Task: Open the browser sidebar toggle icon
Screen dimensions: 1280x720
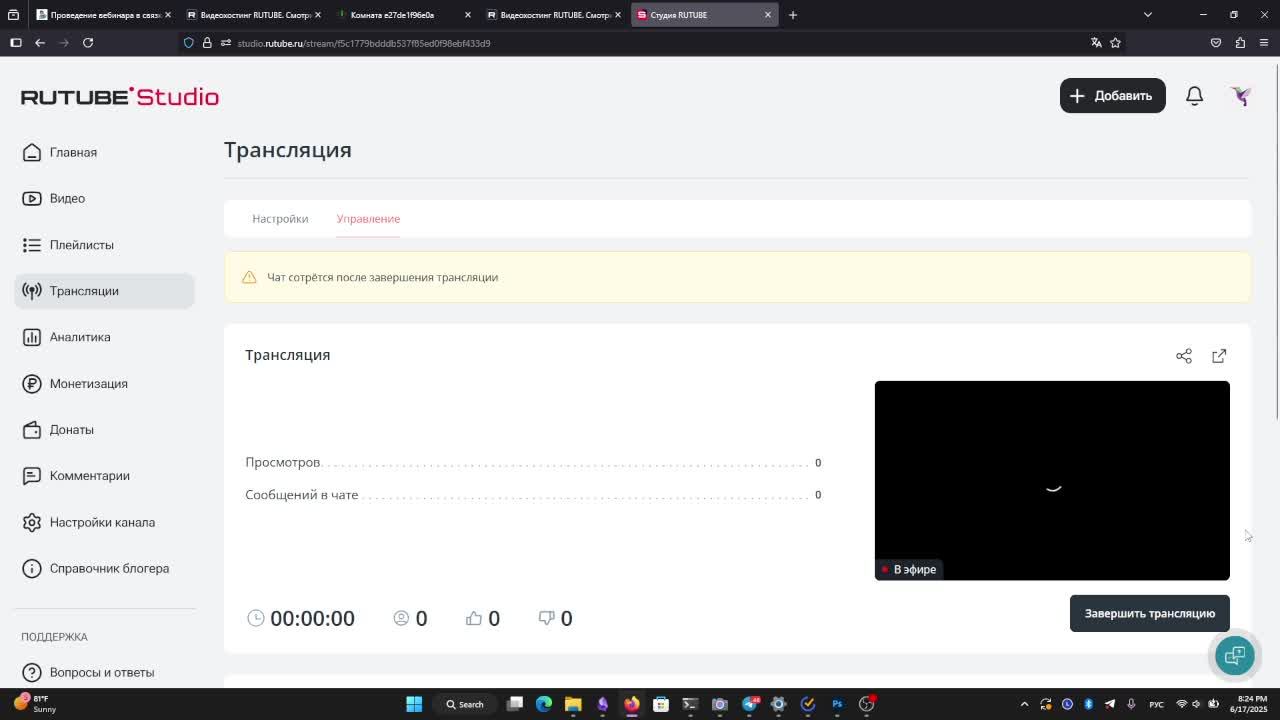Action: tap(16, 42)
